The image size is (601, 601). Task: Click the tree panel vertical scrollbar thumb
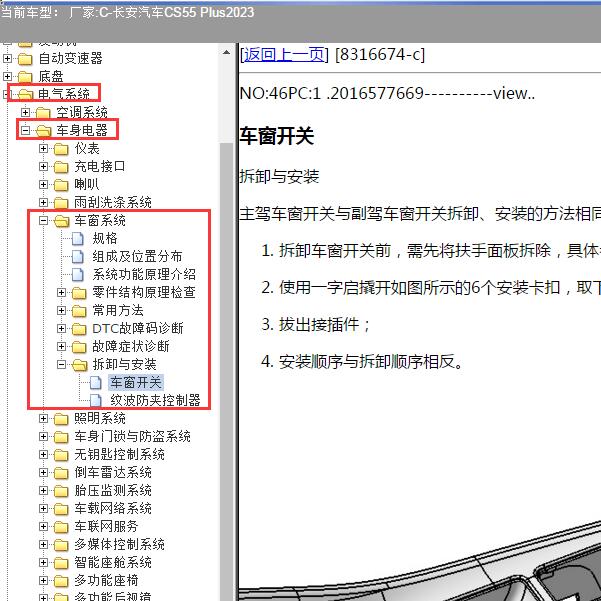[x=227, y=372]
